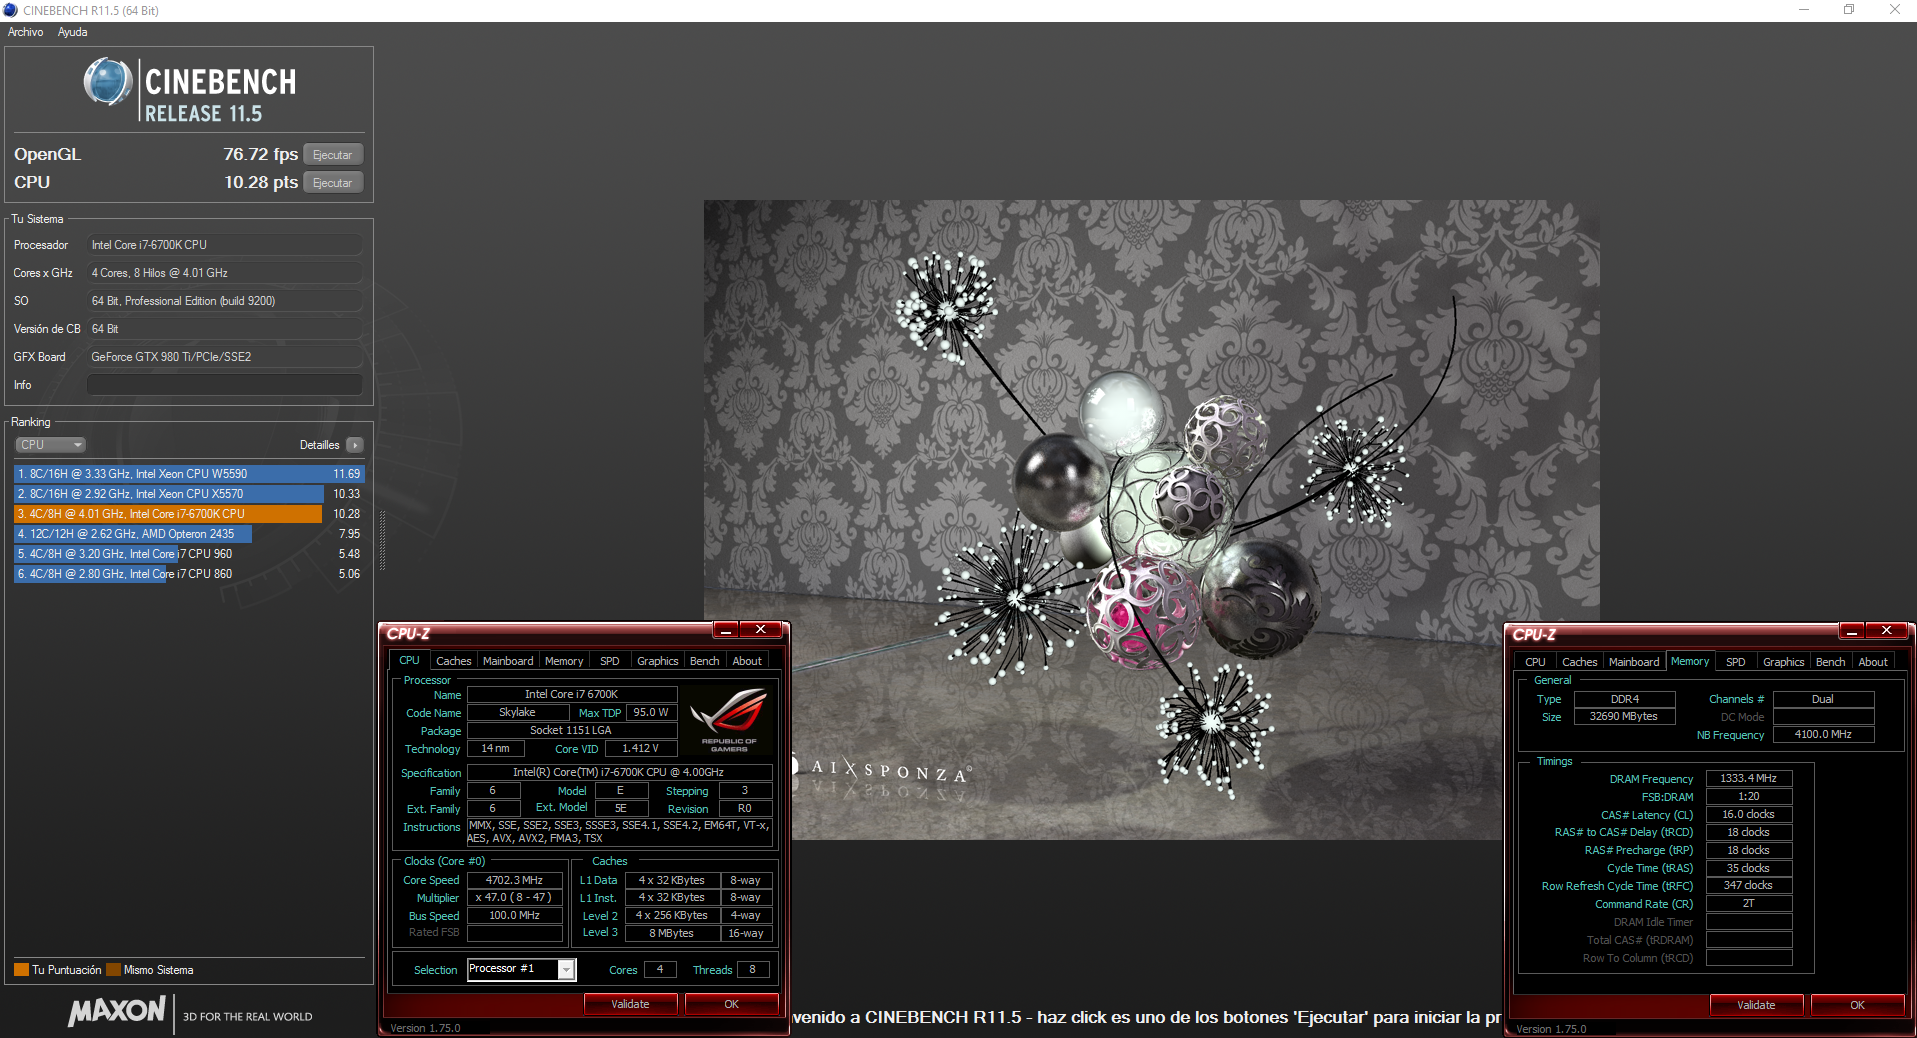Click the GFX Board value GeForce GTX 980 Ti
Viewport: 1917px width, 1038px height.
click(x=224, y=357)
